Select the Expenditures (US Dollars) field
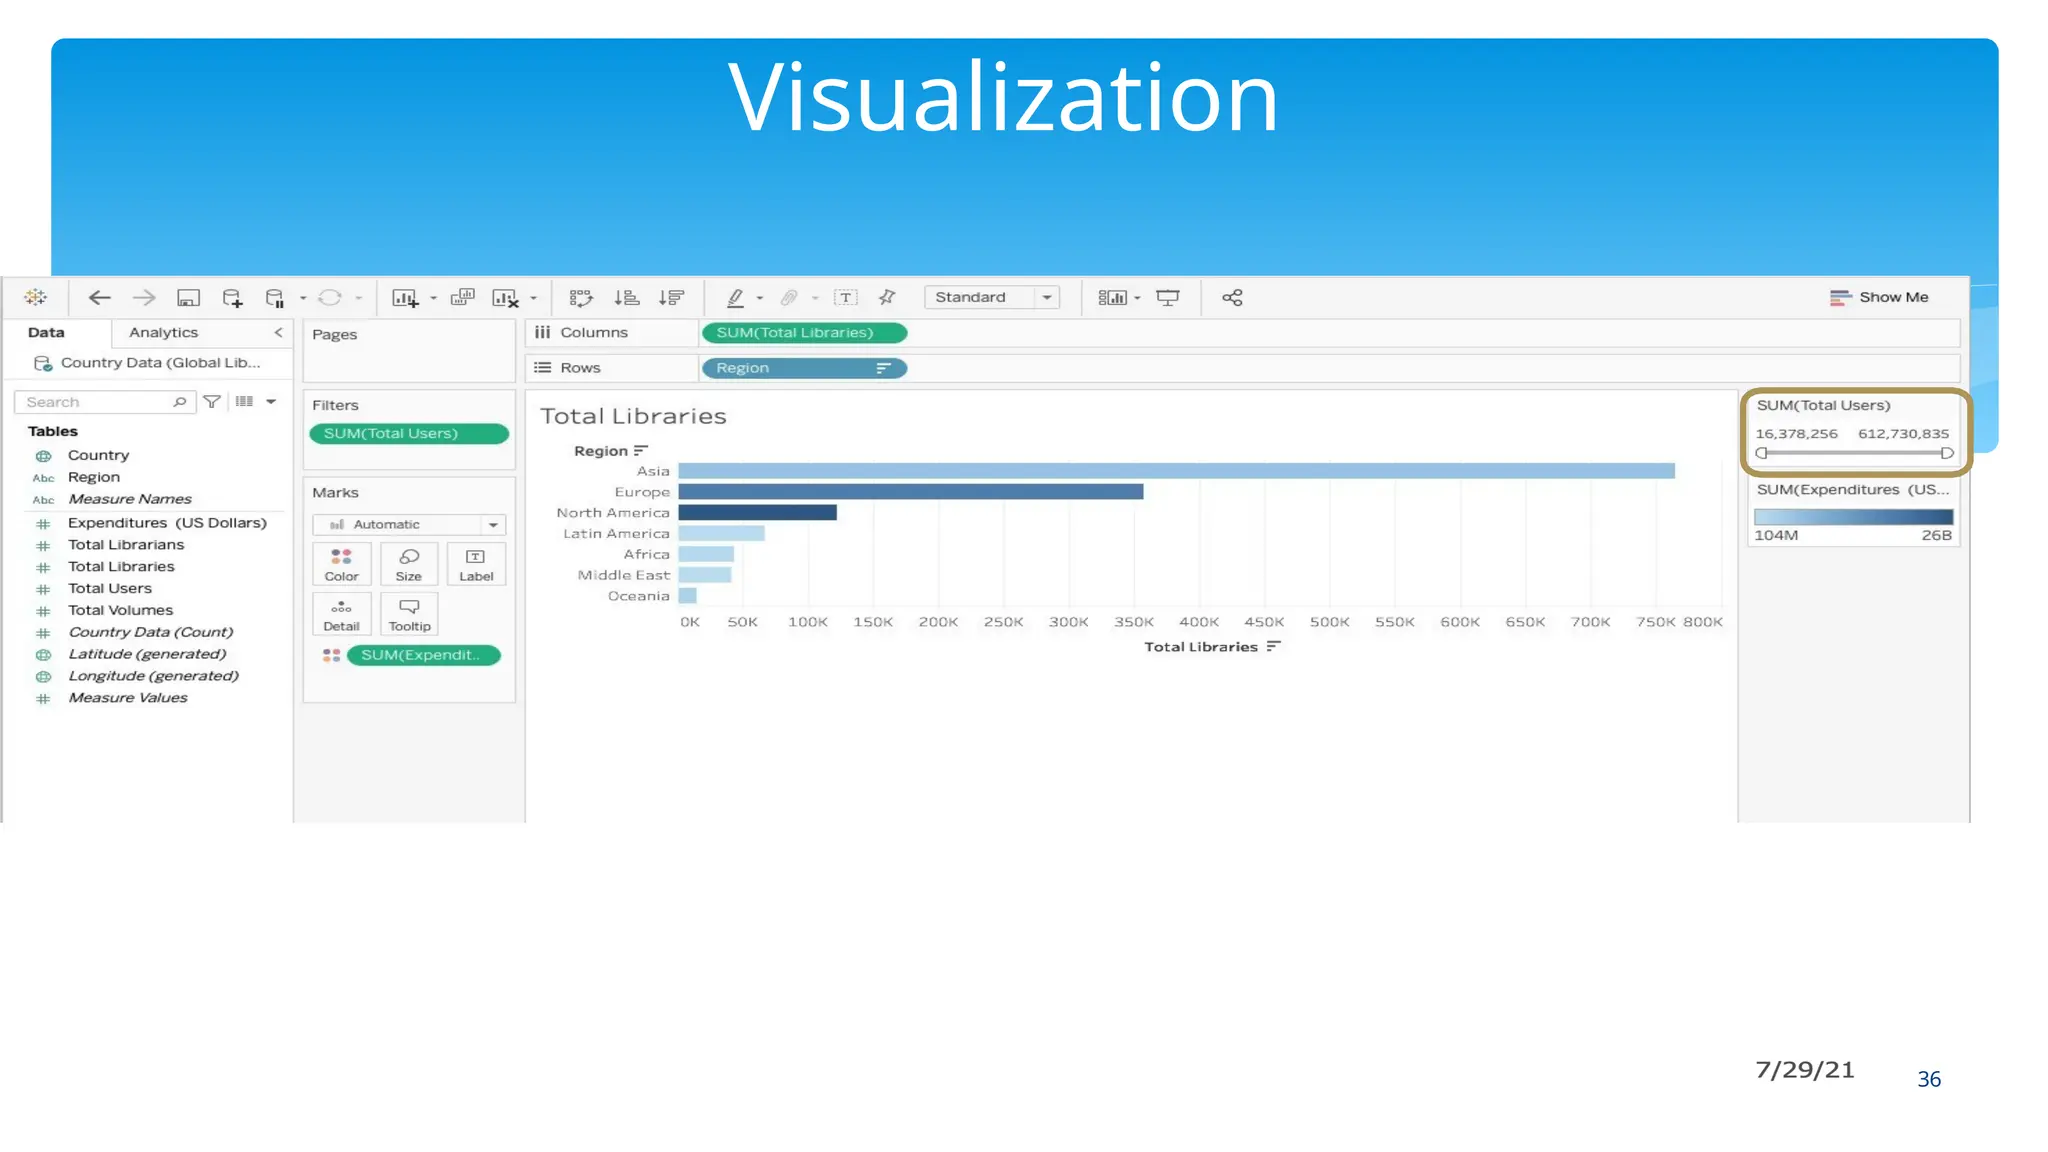The height and width of the screenshot is (1152, 2048). tap(167, 523)
